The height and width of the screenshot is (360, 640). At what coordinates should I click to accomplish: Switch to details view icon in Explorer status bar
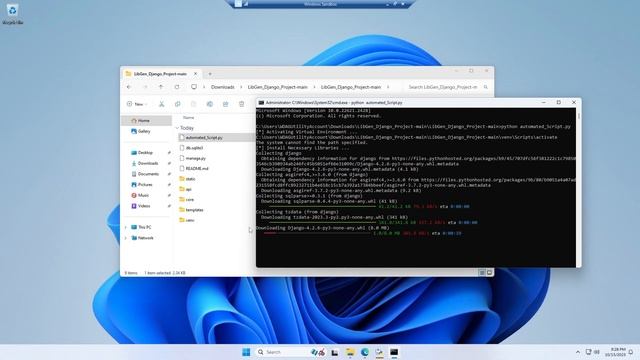coord(482,272)
